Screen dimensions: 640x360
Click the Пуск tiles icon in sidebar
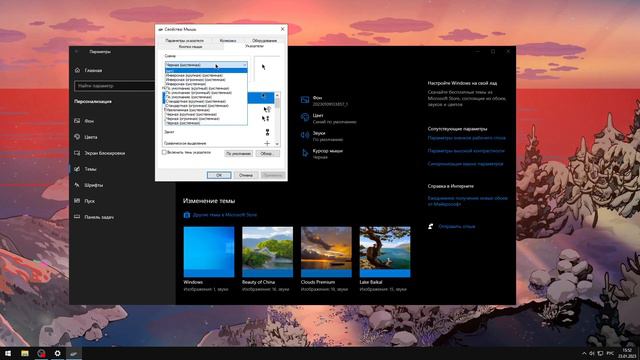(x=77, y=201)
